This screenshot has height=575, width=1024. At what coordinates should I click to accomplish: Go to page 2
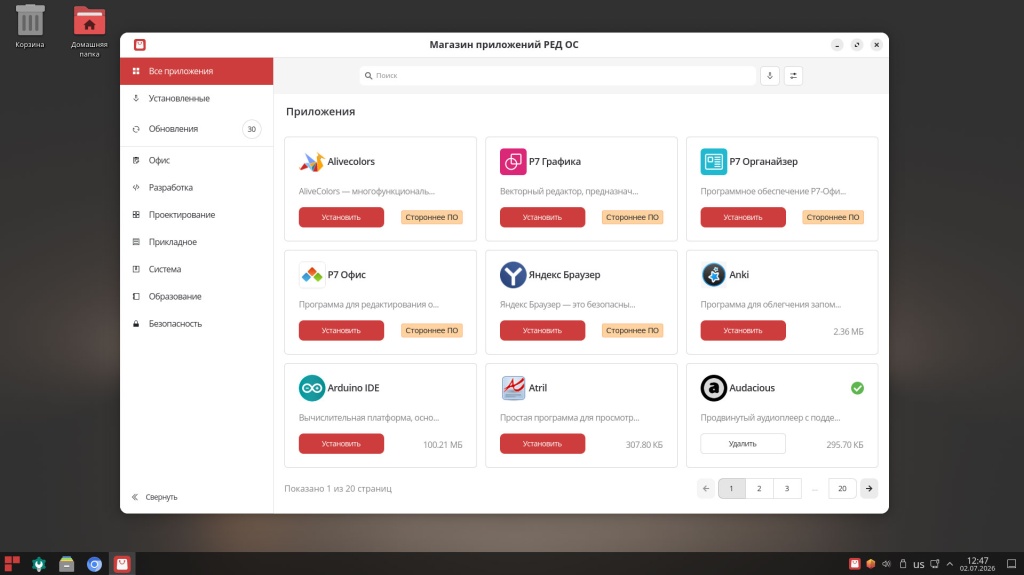[759, 488]
